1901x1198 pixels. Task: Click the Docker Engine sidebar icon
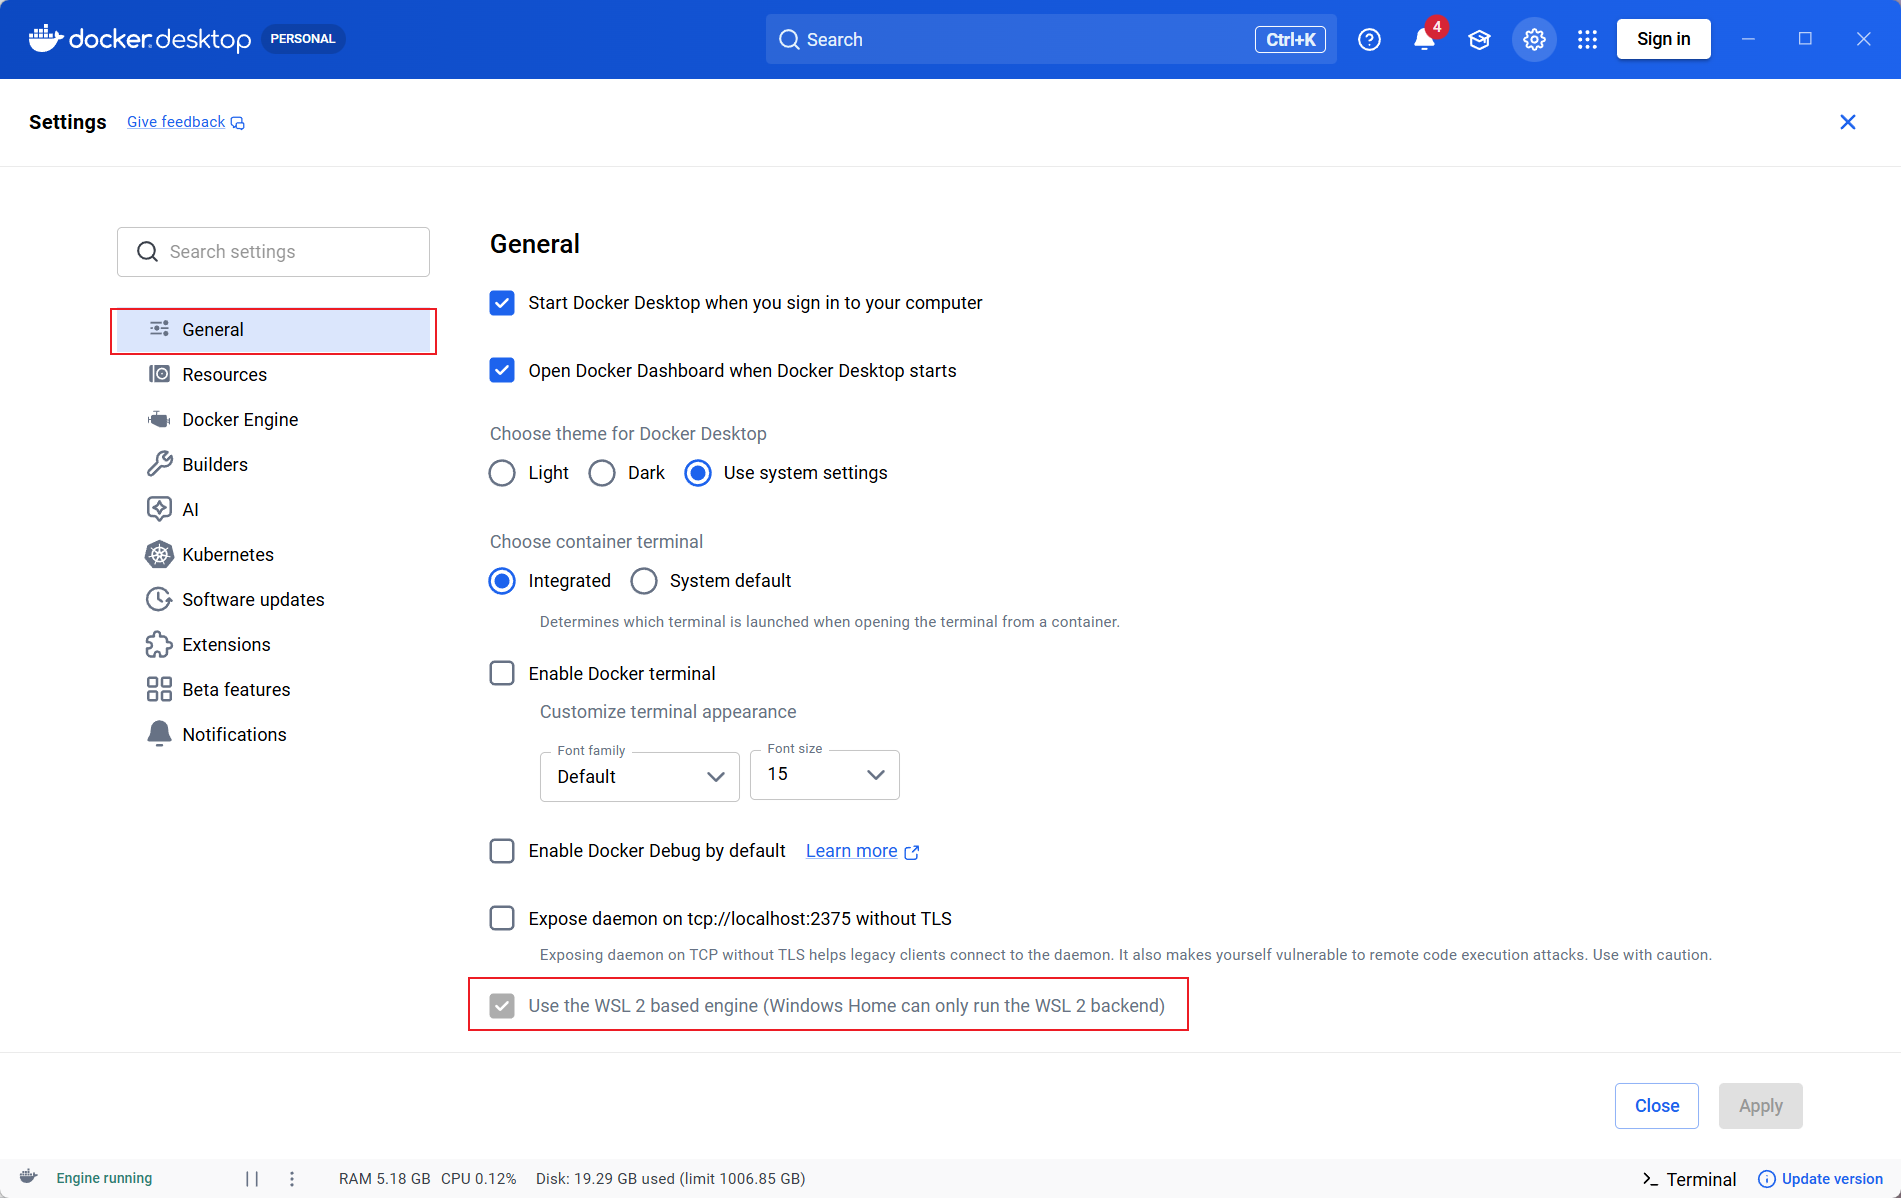(159, 419)
